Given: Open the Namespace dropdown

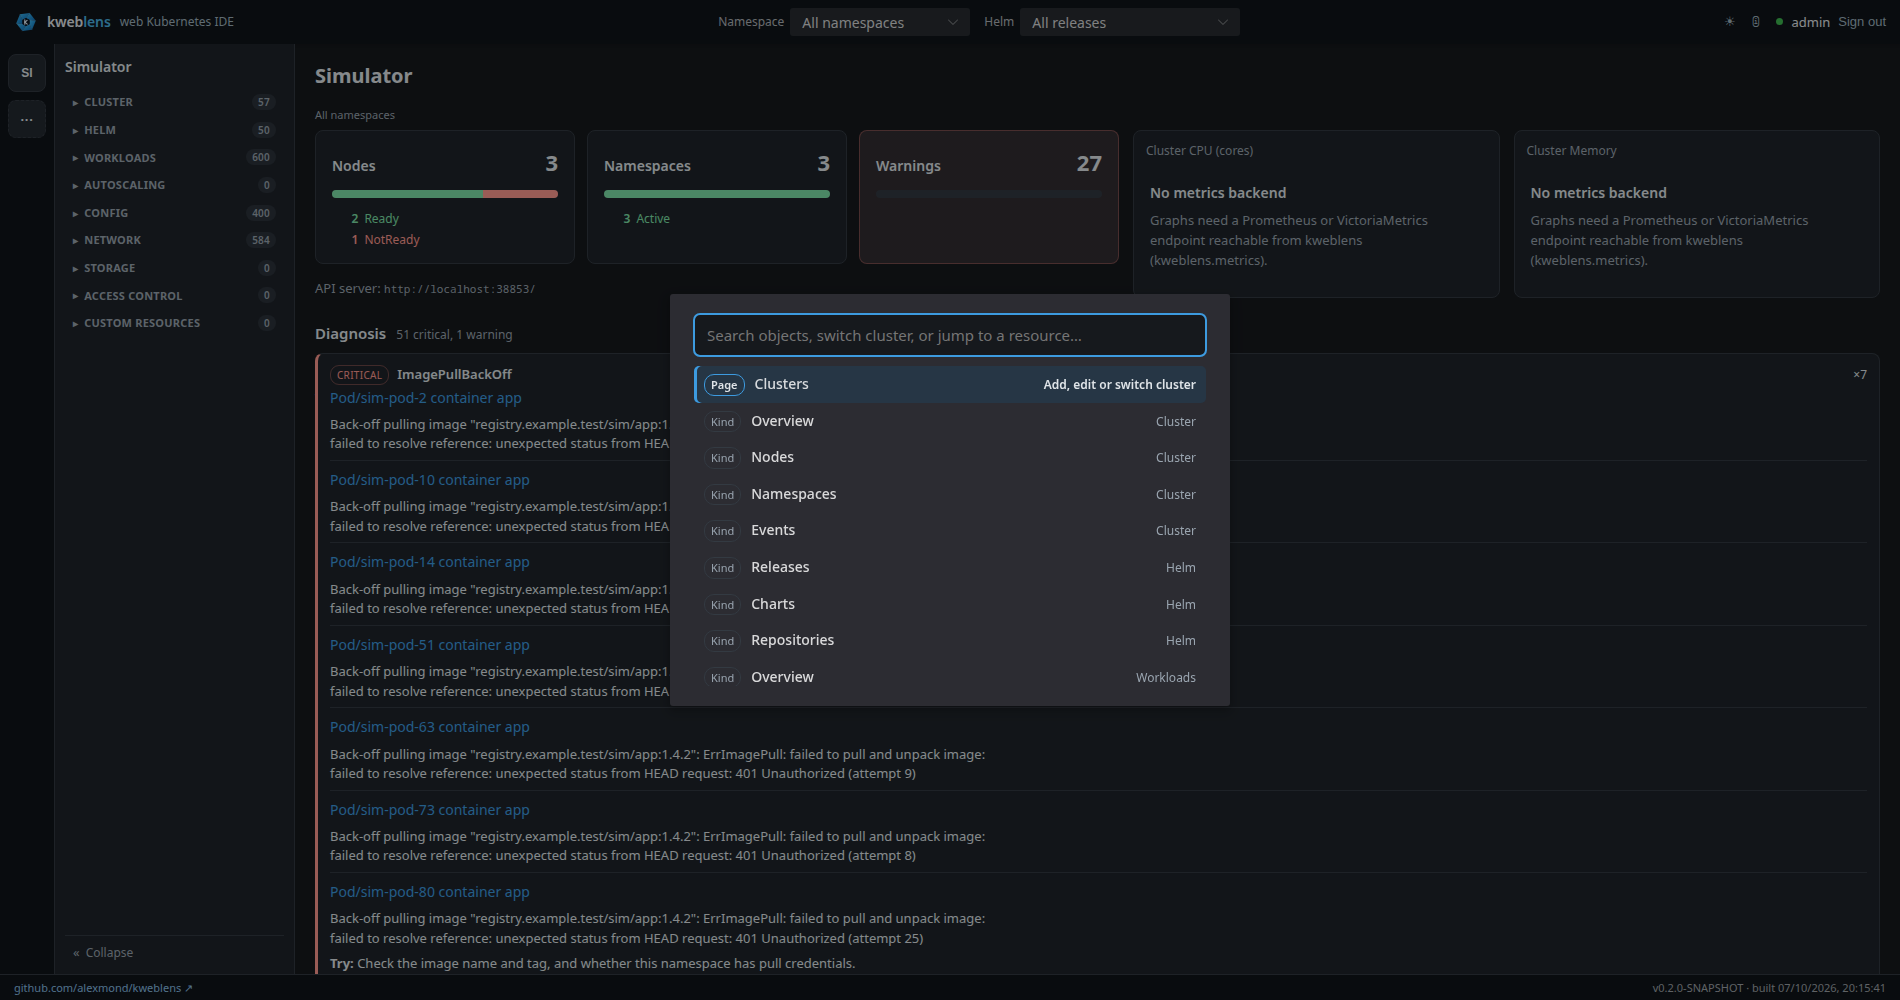Looking at the screenshot, I should [x=880, y=22].
